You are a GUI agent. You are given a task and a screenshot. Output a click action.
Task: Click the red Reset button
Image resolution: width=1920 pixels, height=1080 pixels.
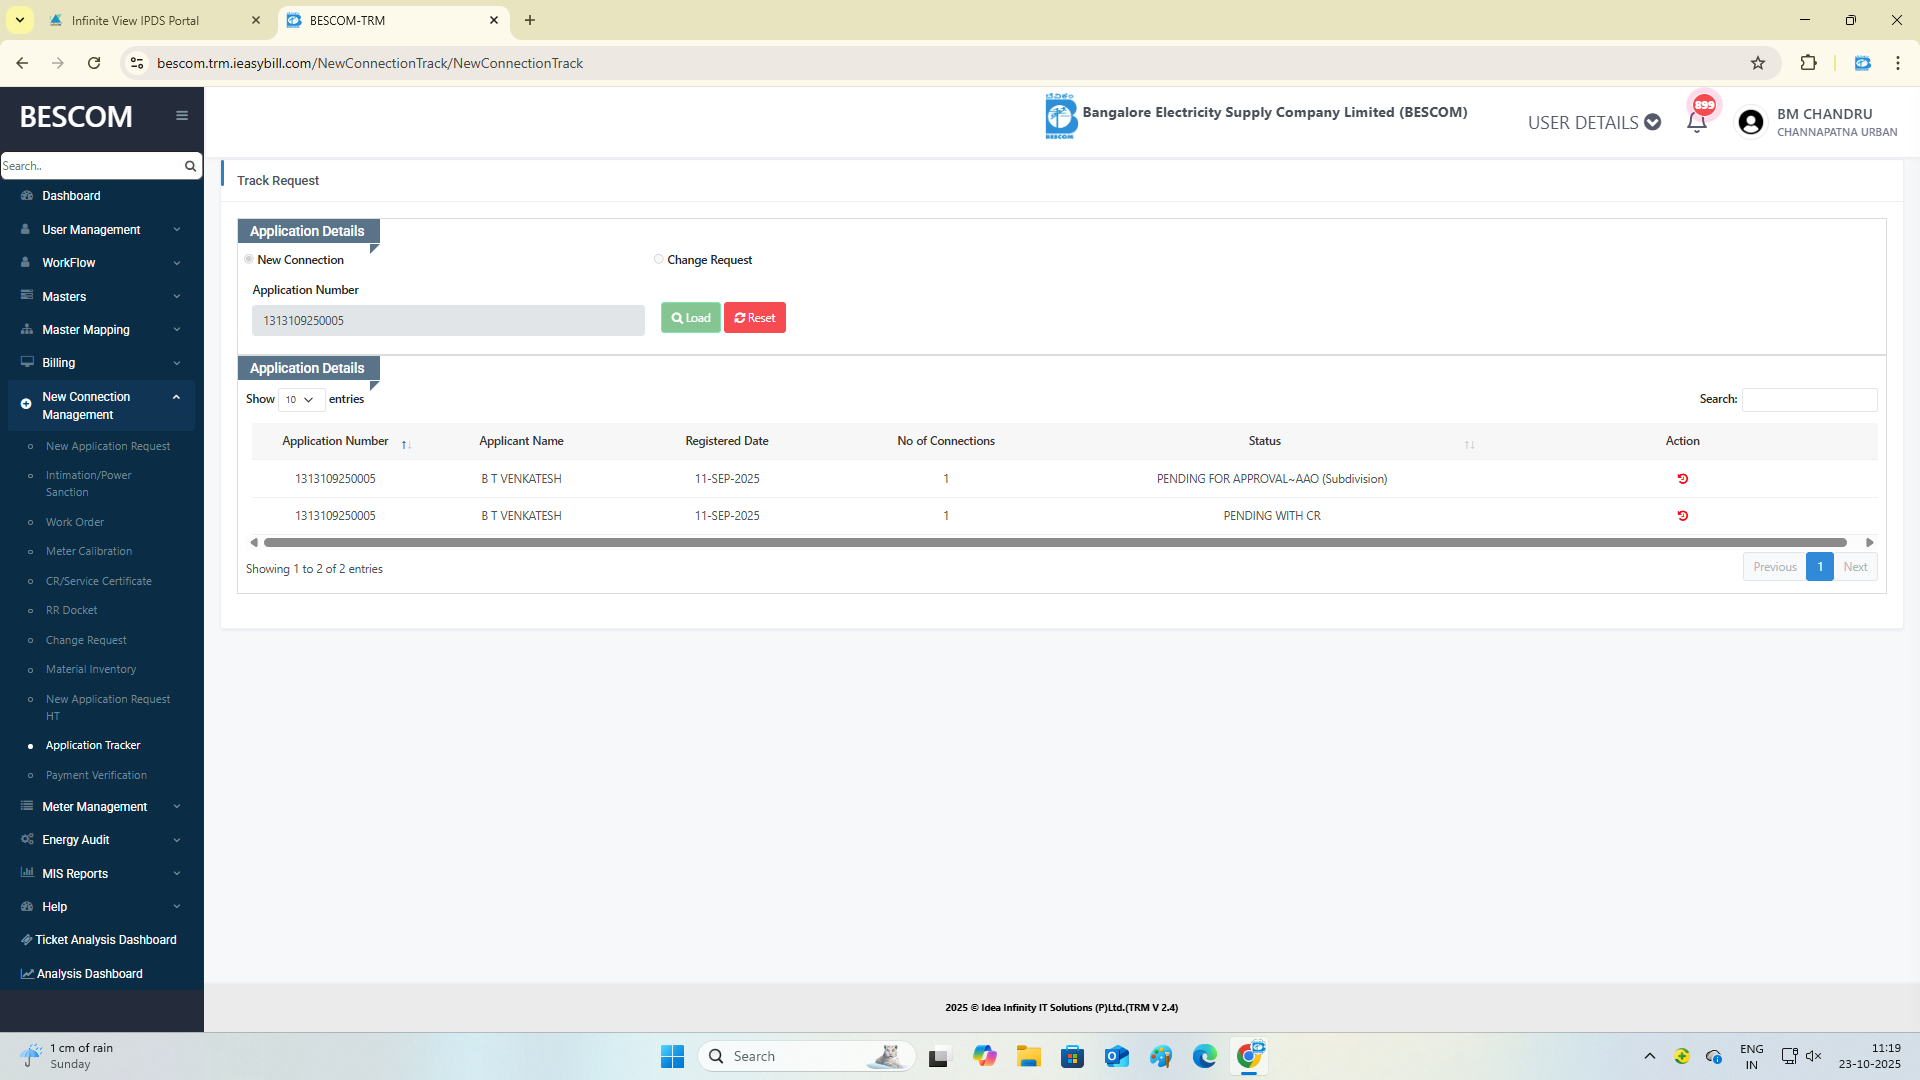coord(755,318)
